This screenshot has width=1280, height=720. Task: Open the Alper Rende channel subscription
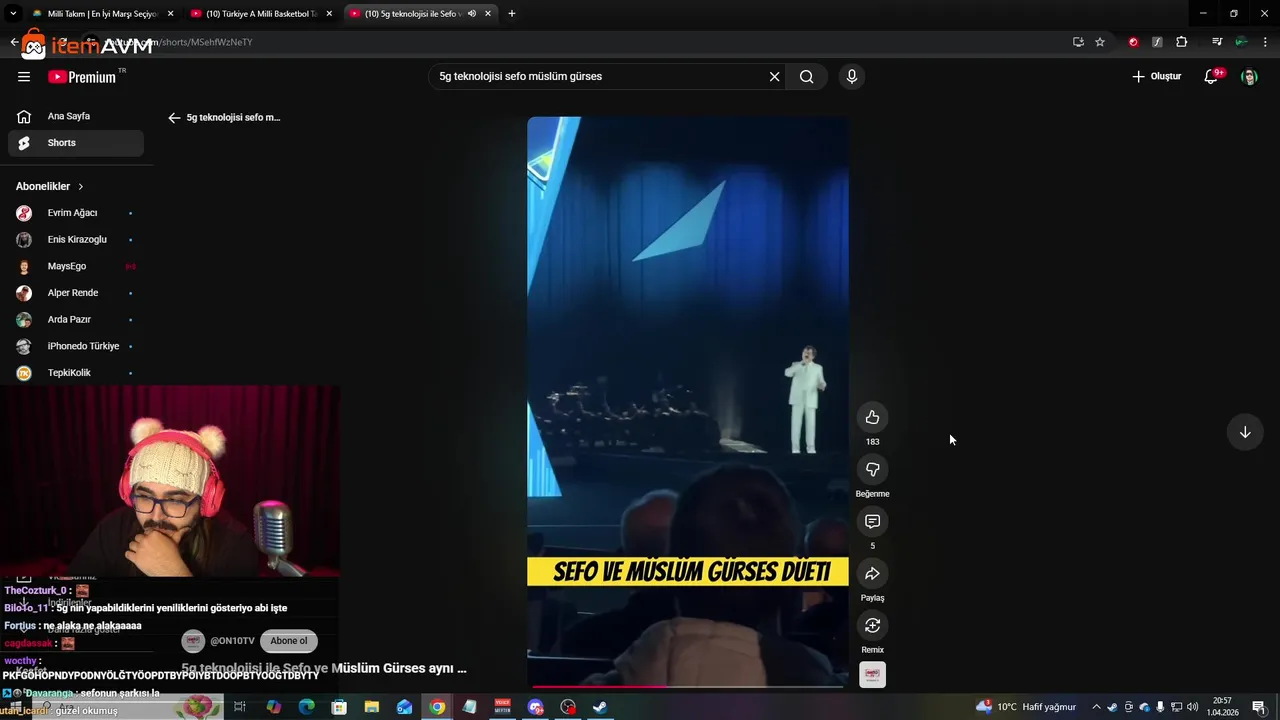(76, 293)
